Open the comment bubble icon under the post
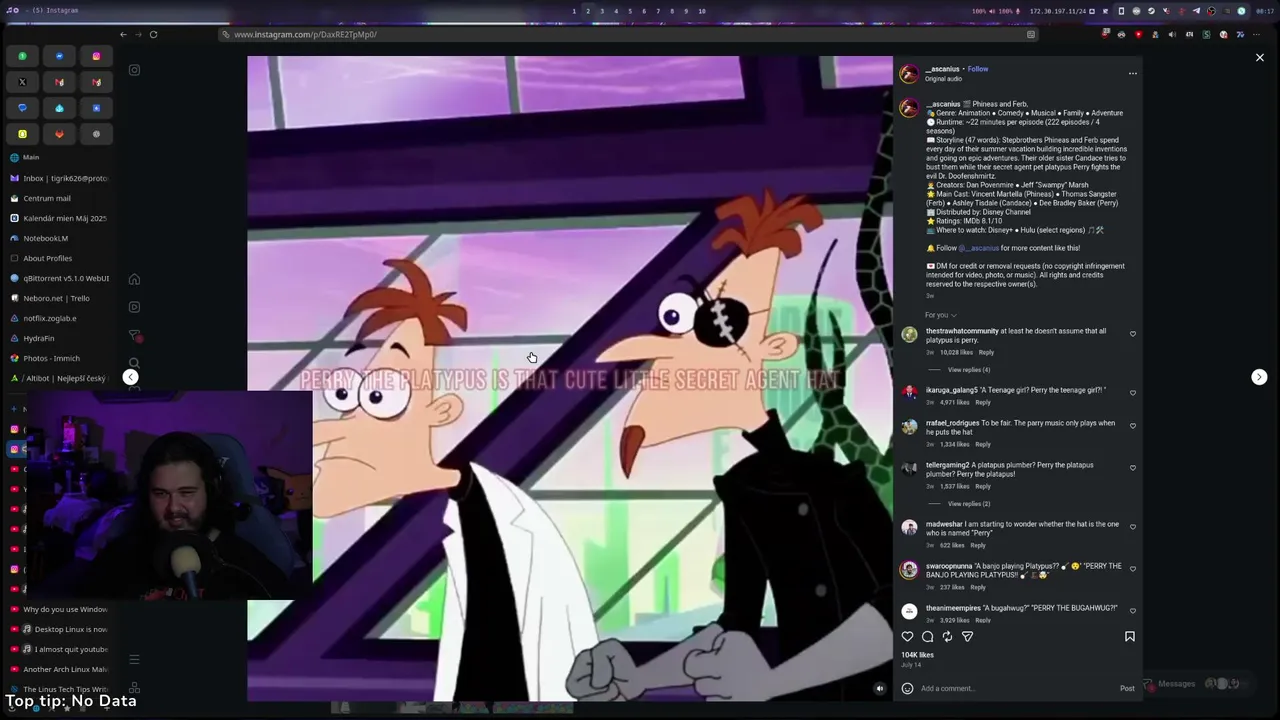This screenshot has height=720, width=1280. pyautogui.click(x=927, y=637)
